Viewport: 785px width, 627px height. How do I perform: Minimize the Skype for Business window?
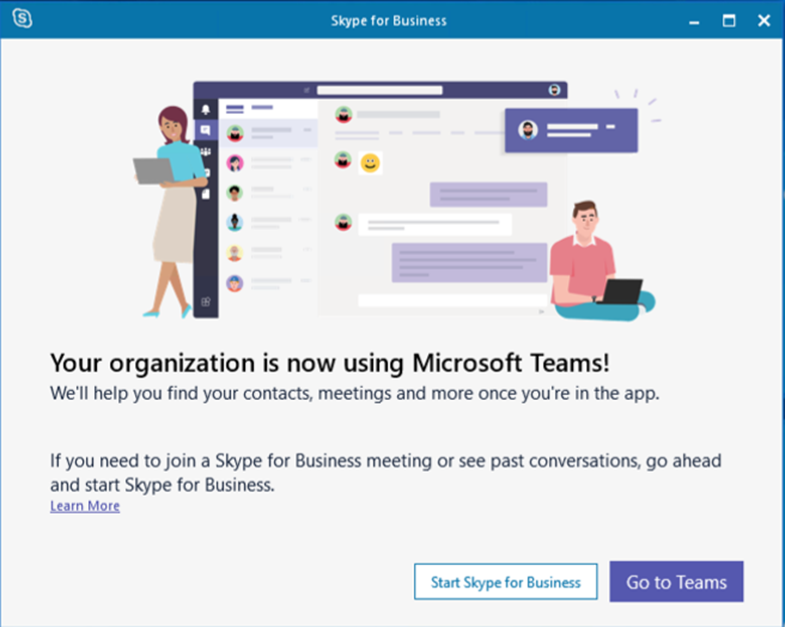pos(694,22)
